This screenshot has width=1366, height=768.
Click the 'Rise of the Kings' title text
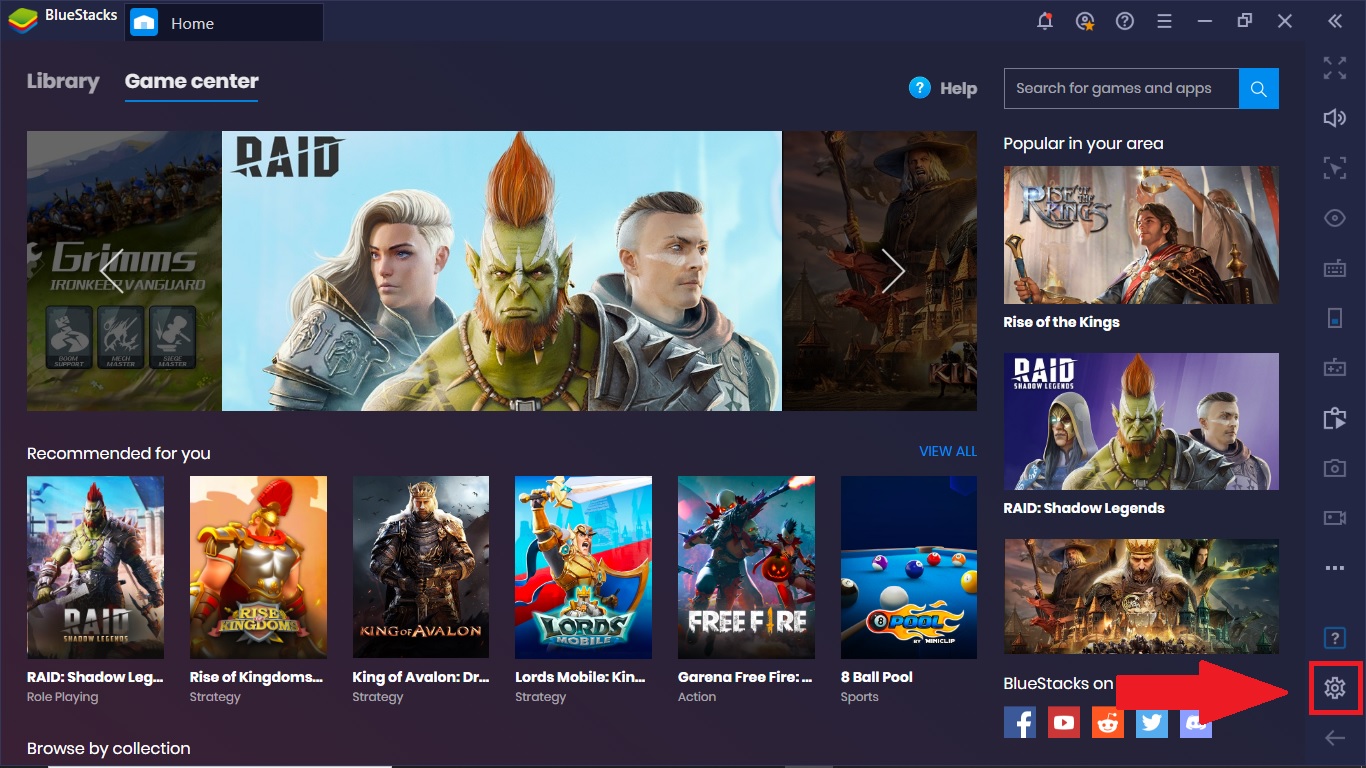click(1062, 322)
